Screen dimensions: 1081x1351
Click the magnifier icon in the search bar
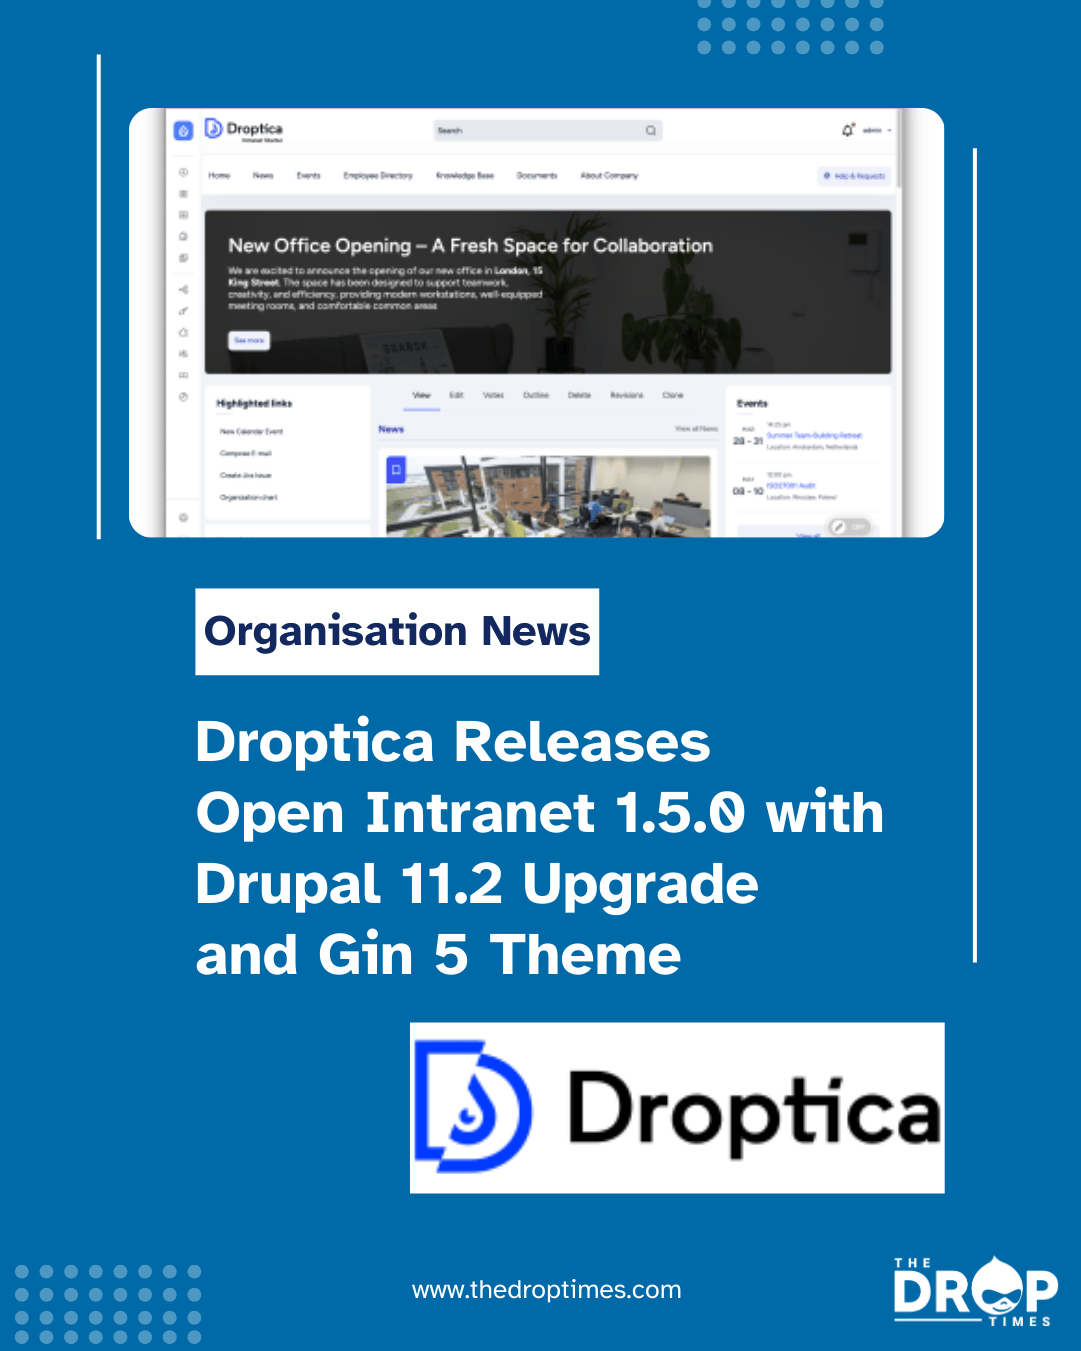pos(650,131)
